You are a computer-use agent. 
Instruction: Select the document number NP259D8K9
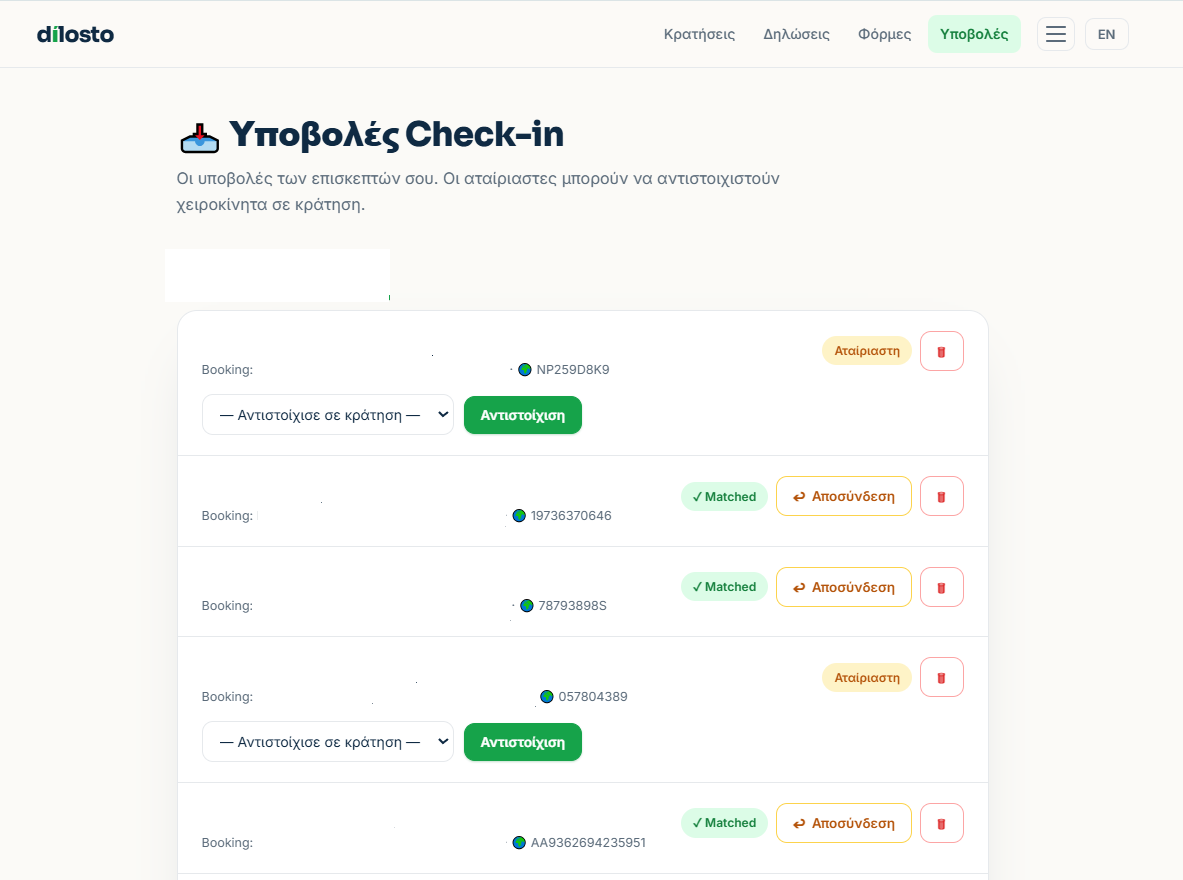pos(573,370)
